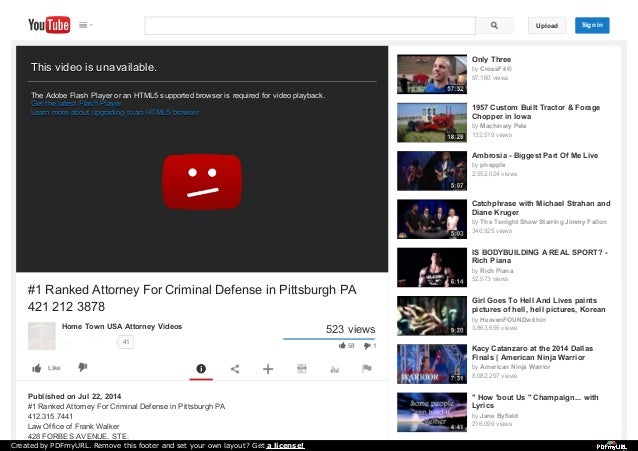
Task: Report video with flag icon
Action: 367,368
